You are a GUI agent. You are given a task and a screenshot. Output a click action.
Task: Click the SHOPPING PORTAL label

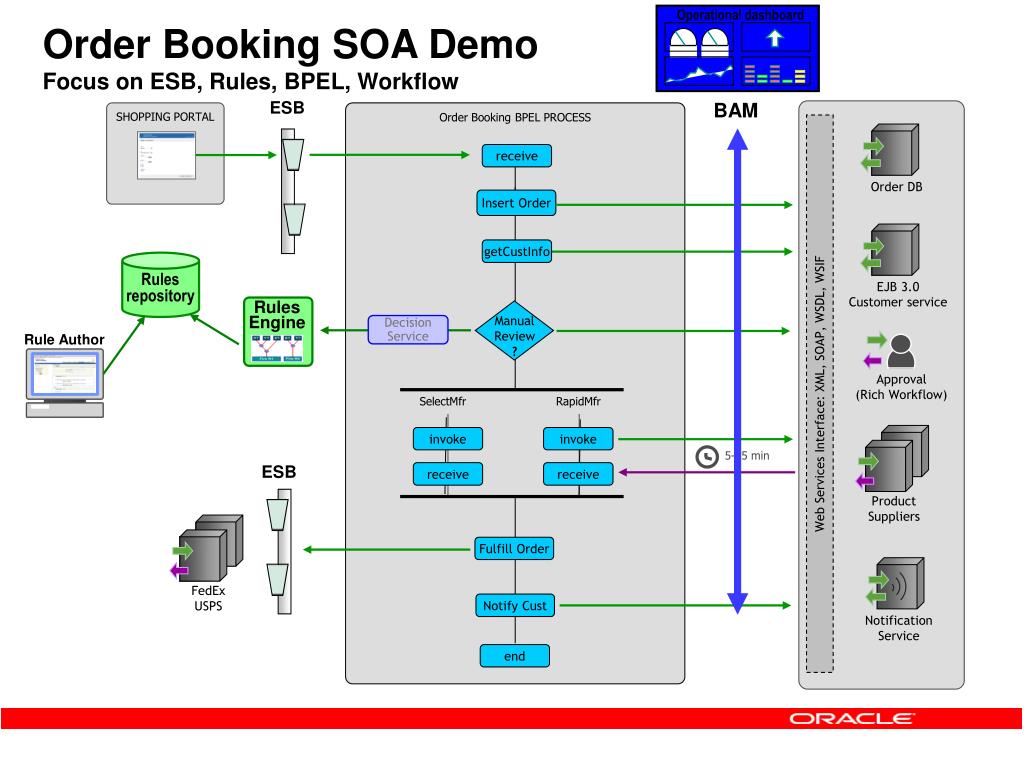coord(165,117)
